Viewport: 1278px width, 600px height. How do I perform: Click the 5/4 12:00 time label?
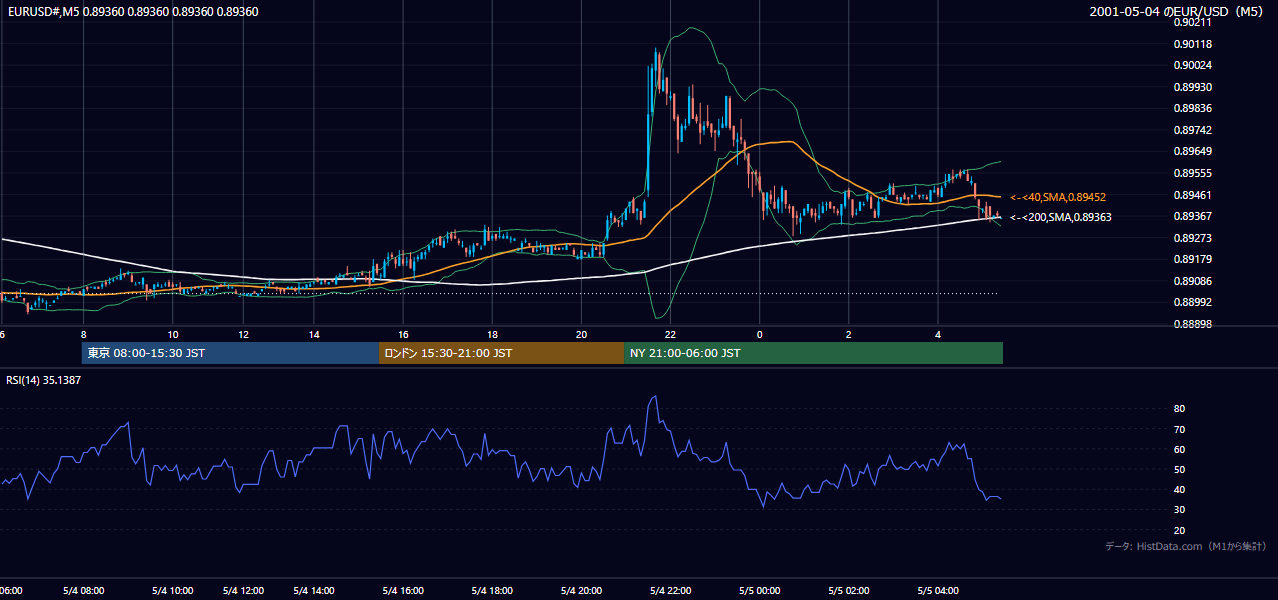coord(243,591)
